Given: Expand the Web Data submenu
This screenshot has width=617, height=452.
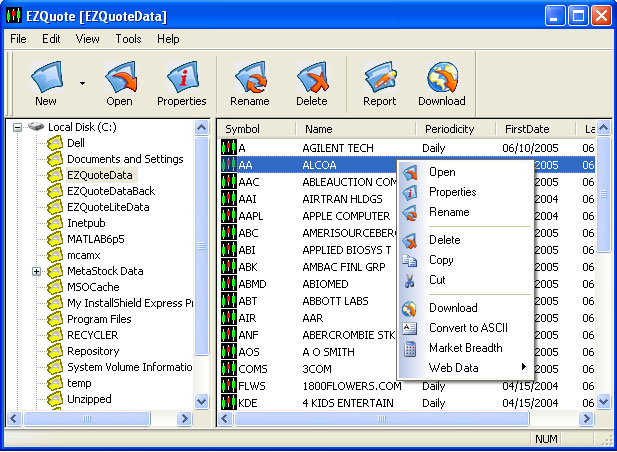Looking at the screenshot, I should (x=466, y=368).
